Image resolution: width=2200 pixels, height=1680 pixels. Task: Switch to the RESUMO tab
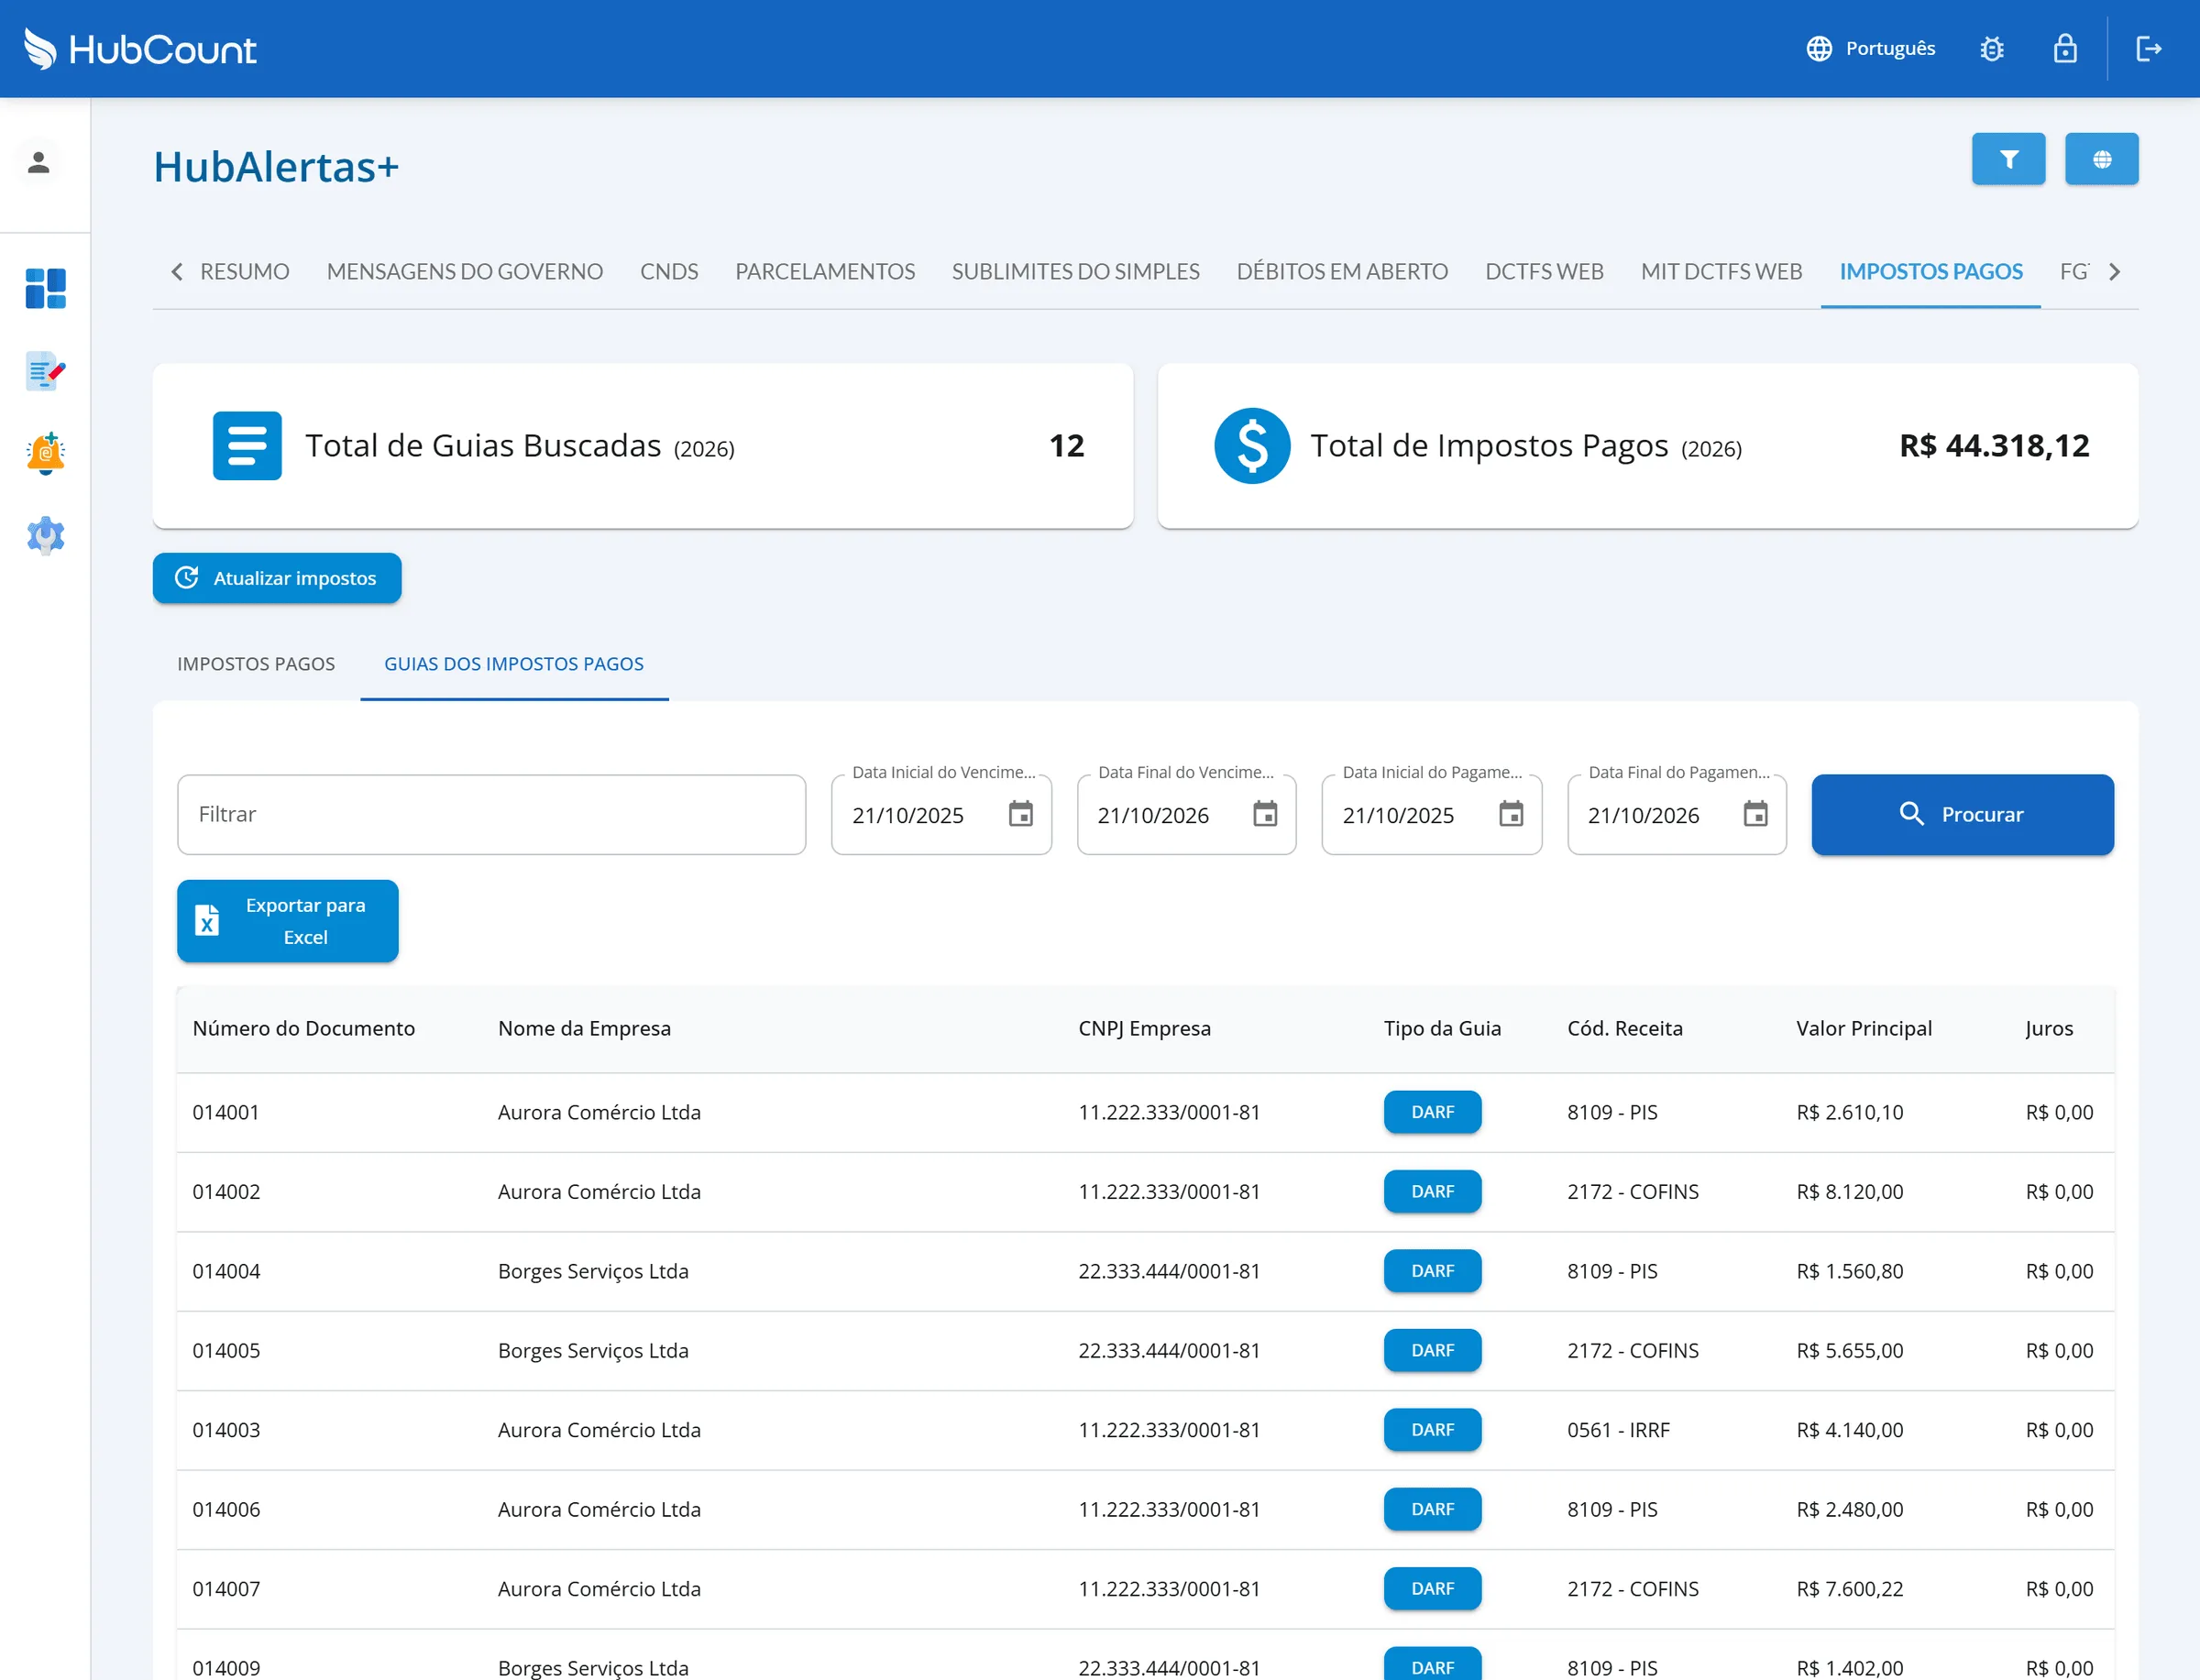coord(244,271)
